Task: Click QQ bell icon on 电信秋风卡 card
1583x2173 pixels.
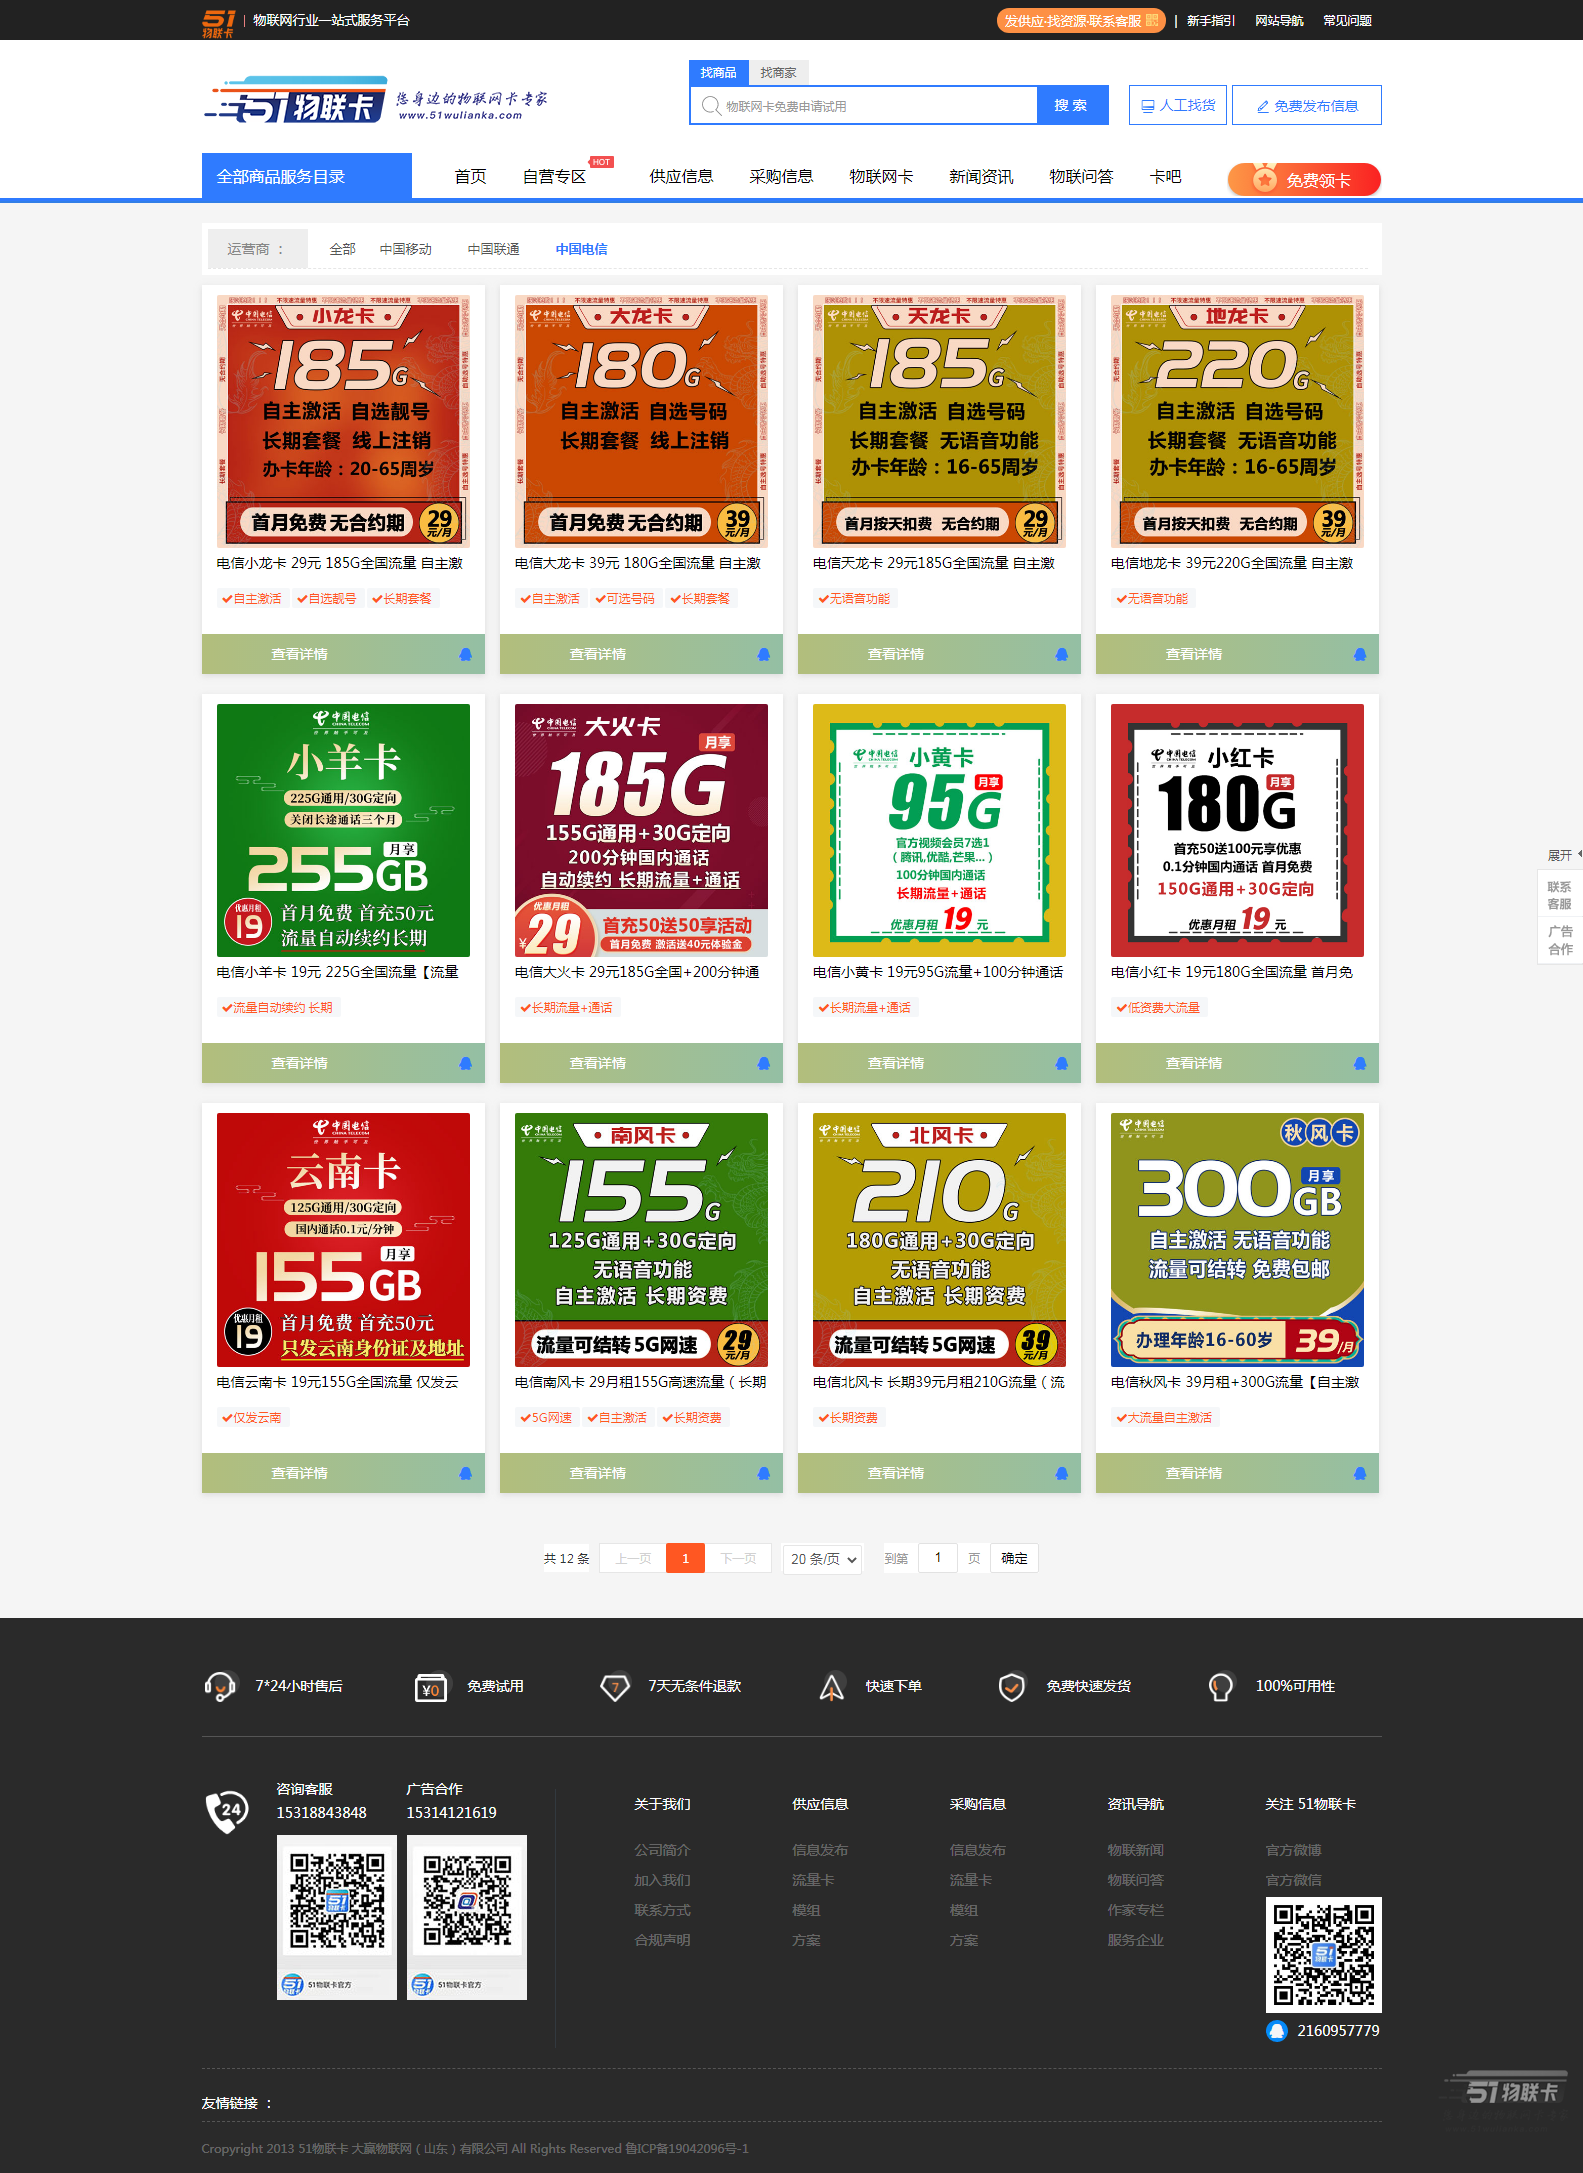Action: (x=1359, y=1473)
